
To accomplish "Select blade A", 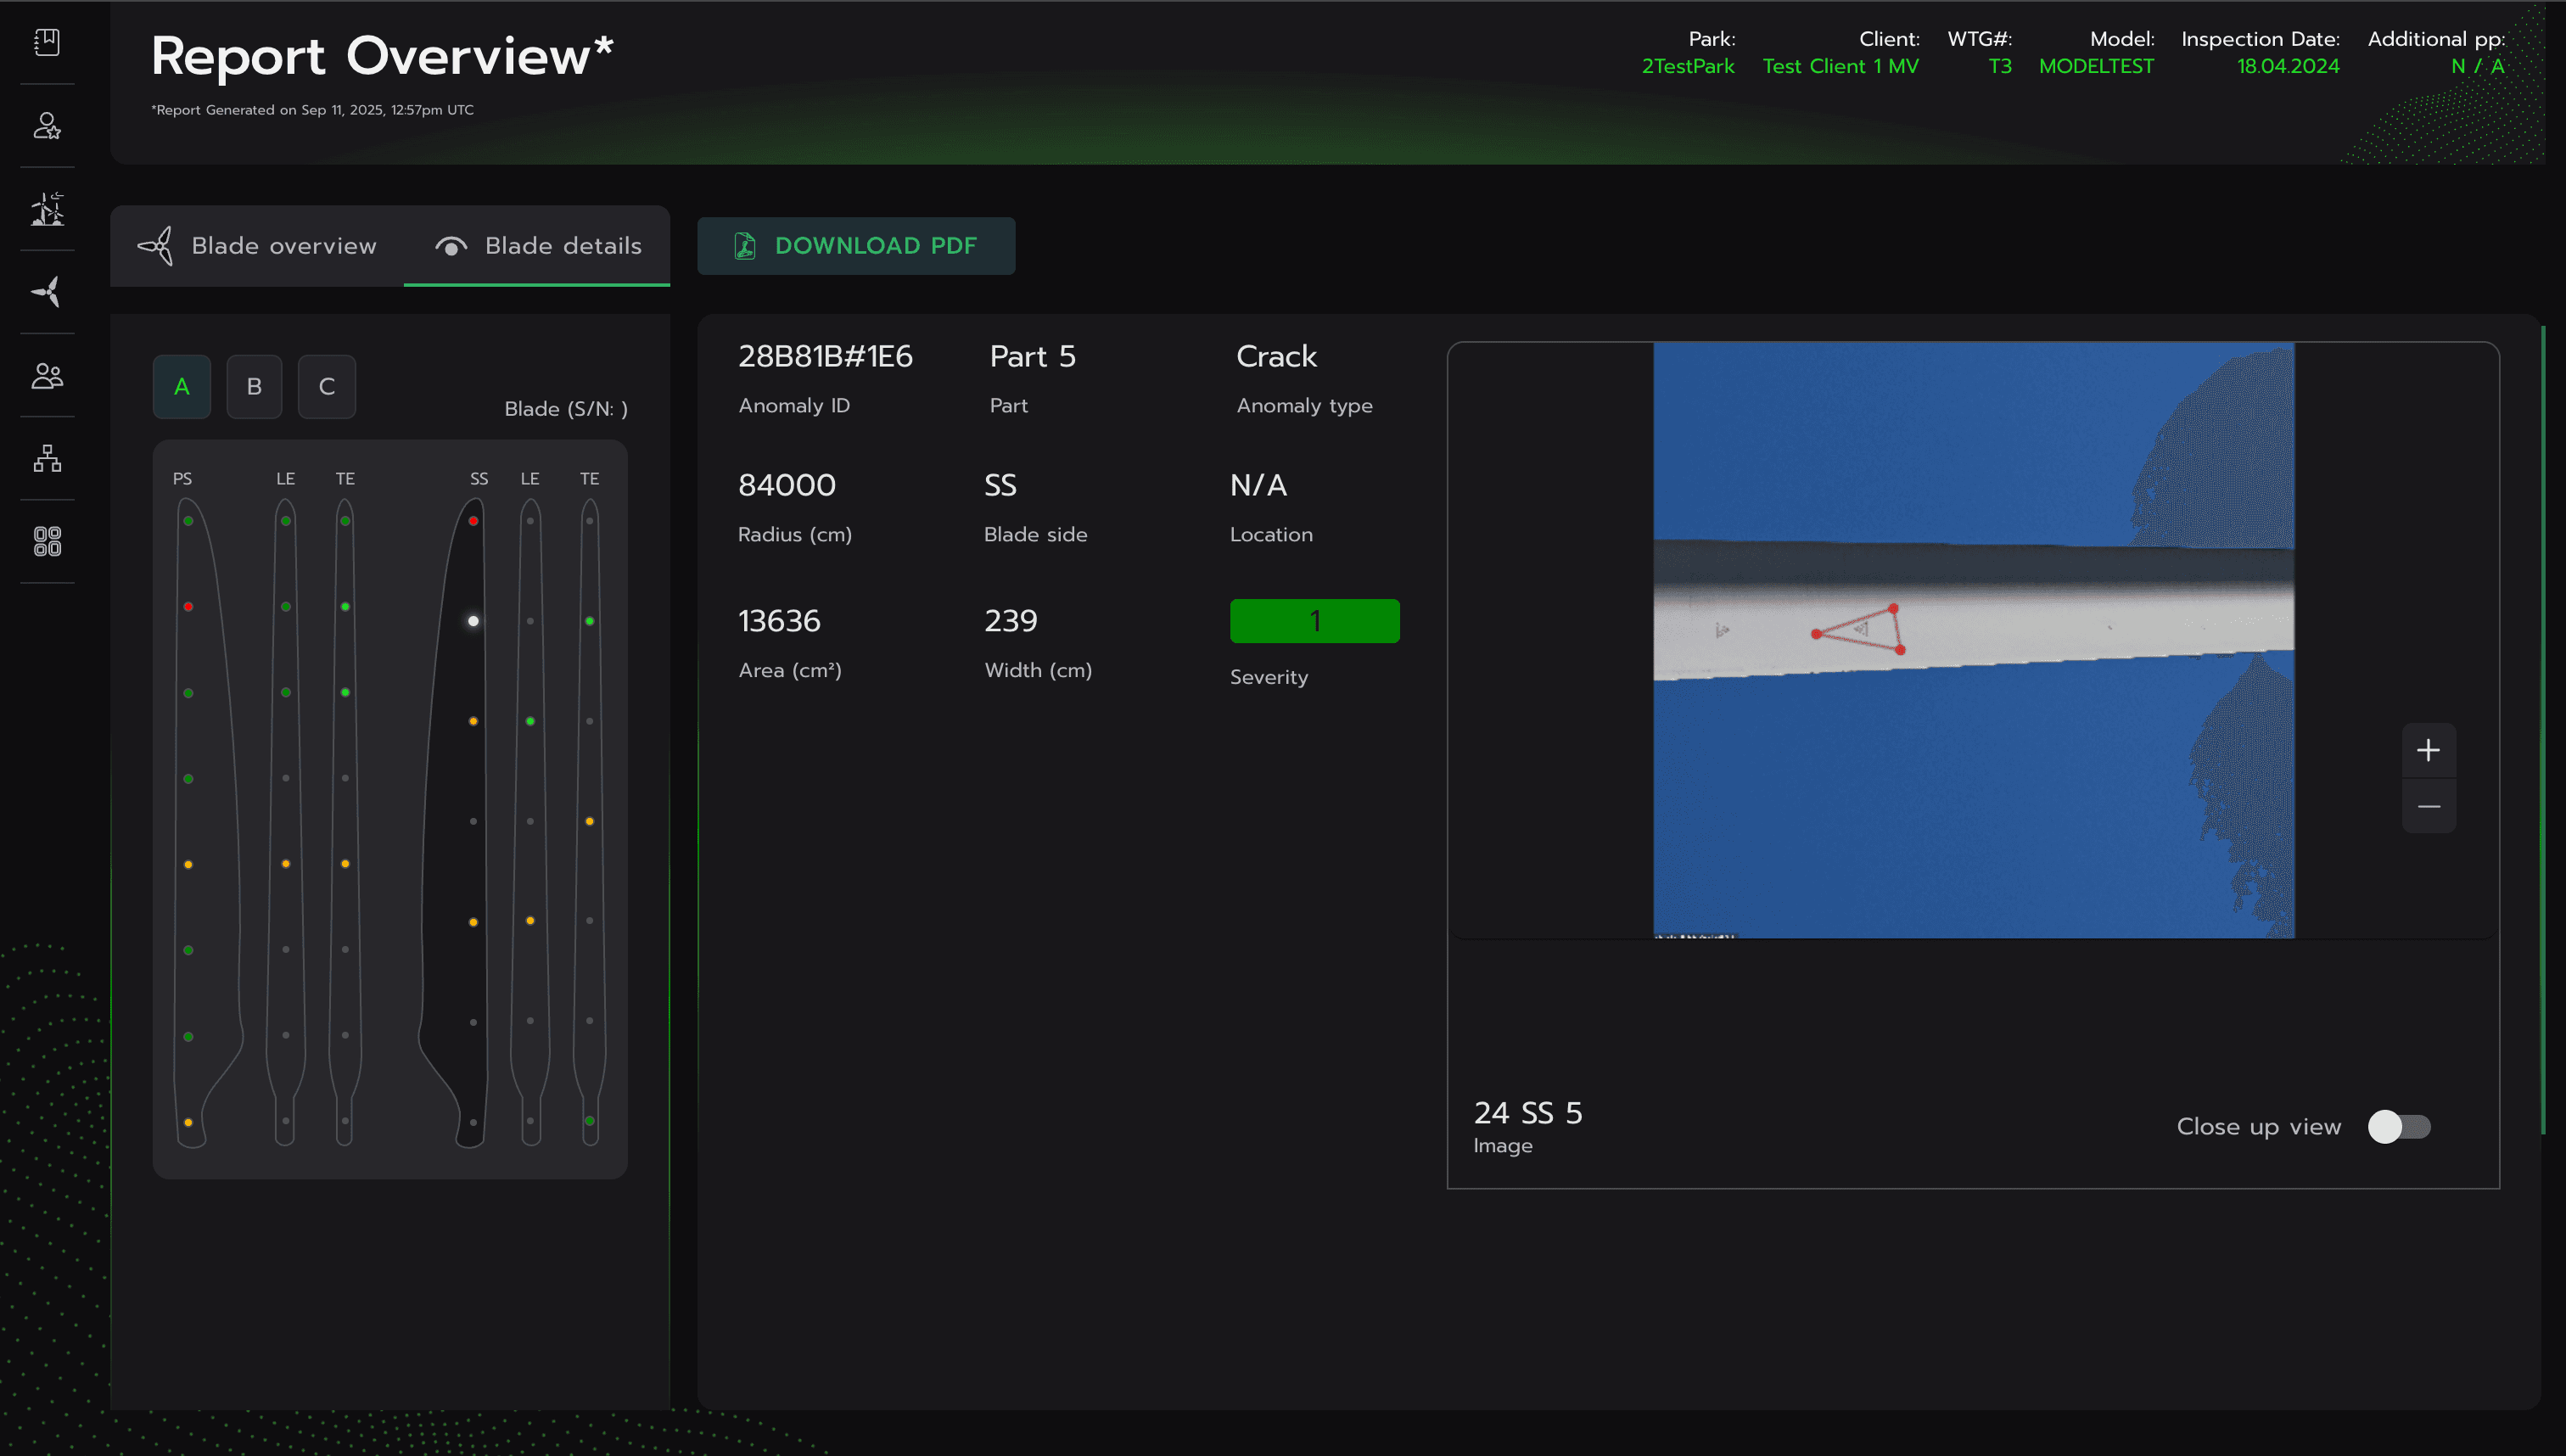I will pyautogui.click(x=181, y=386).
